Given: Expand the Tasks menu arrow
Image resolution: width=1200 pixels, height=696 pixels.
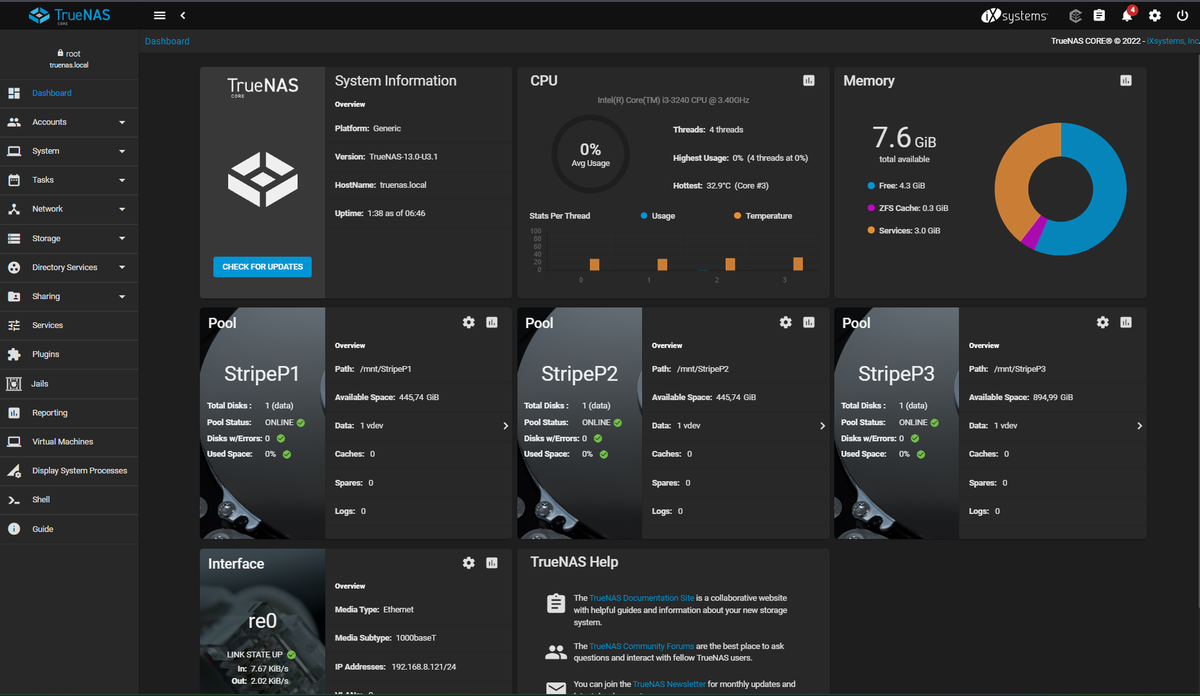Looking at the screenshot, I should pyautogui.click(x=122, y=180).
